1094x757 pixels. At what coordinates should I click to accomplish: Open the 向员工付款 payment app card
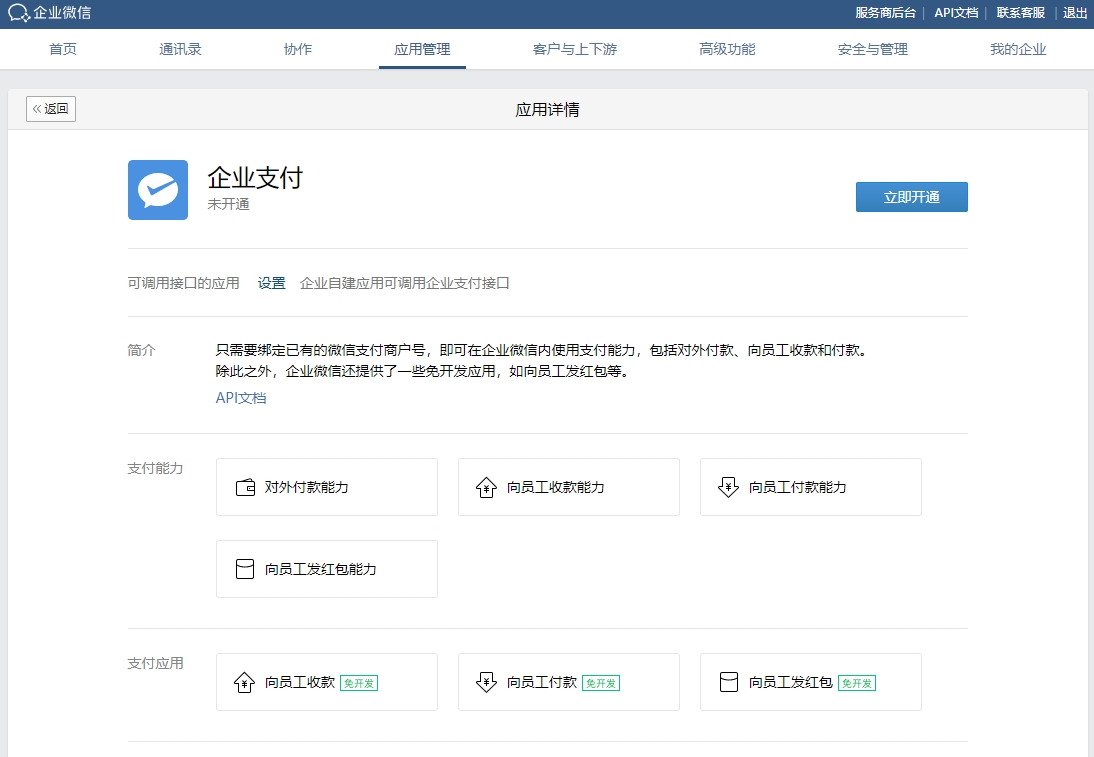pos(569,682)
